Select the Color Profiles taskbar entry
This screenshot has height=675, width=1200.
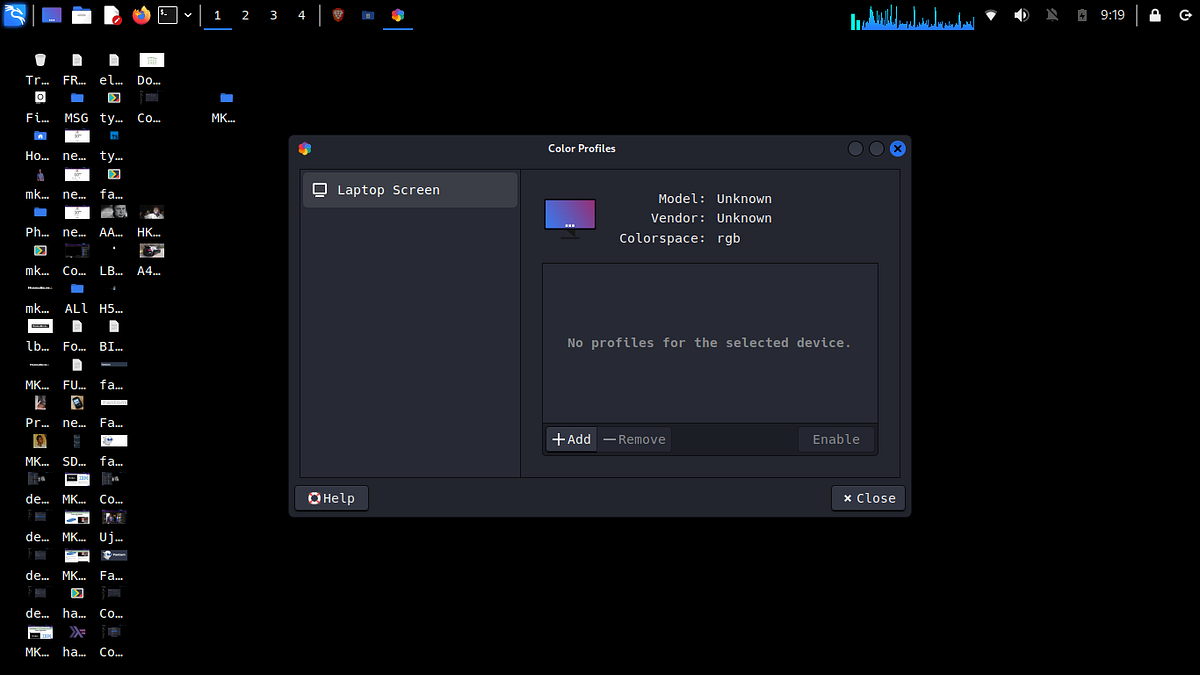pos(398,15)
